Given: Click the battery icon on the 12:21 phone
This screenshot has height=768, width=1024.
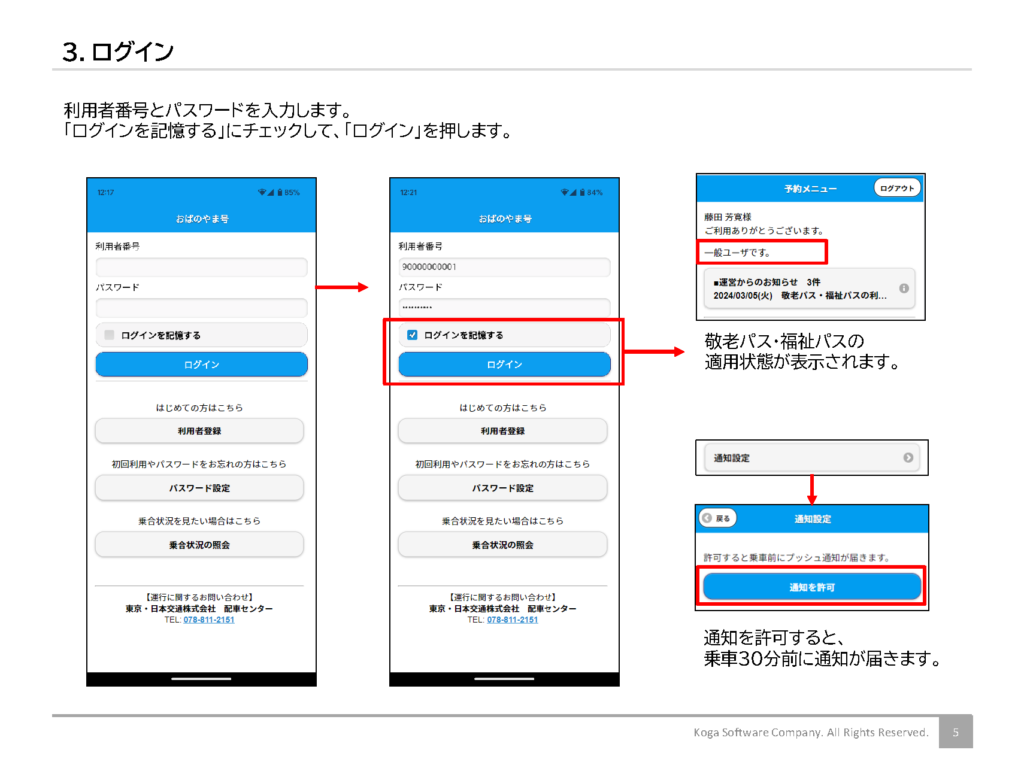Looking at the screenshot, I should (x=581, y=192).
